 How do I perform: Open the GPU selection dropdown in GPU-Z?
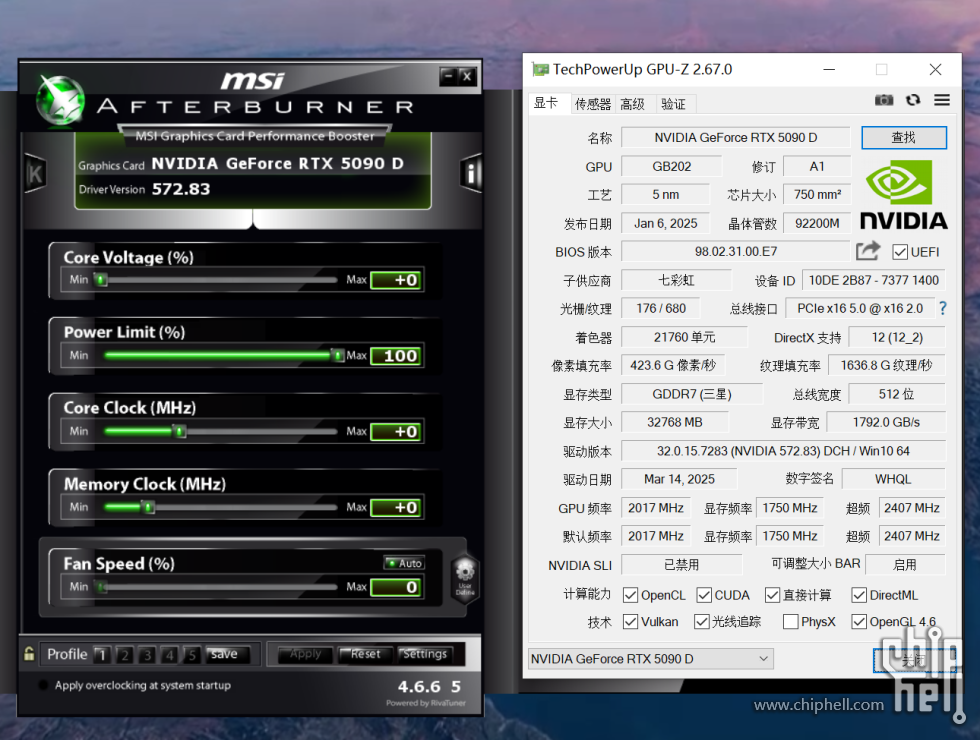click(x=650, y=659)
